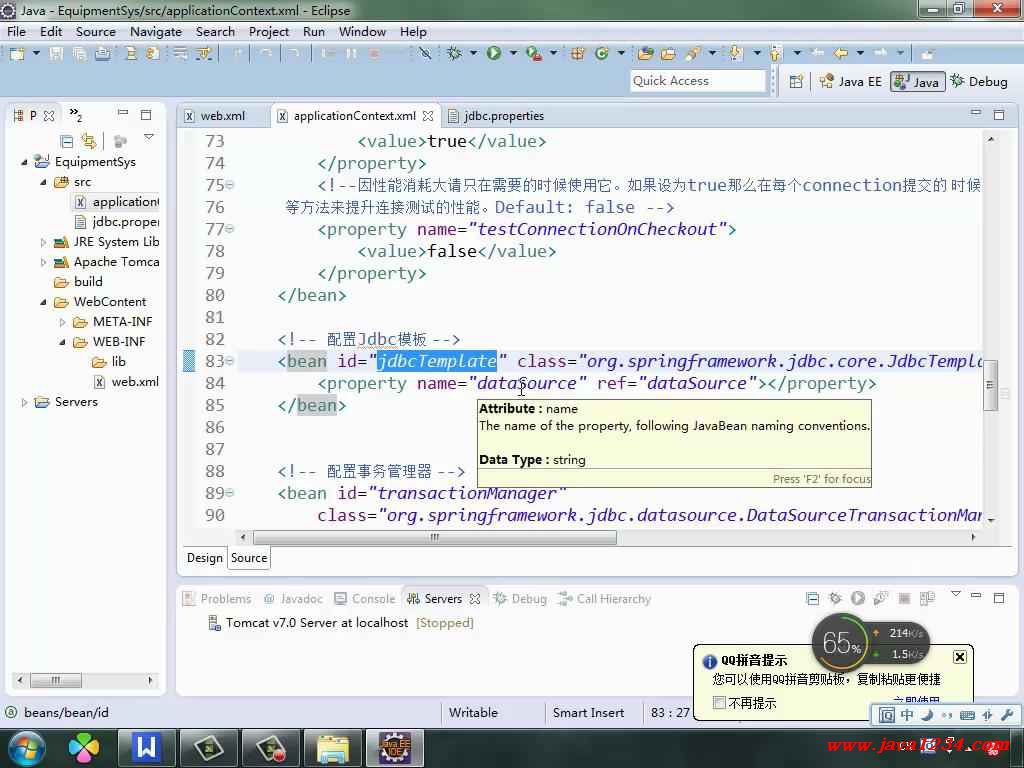This screenshot has height=768, width=1024.
Task: Collapse the EquipmentSys project node
Action: [x=24, y=162]
